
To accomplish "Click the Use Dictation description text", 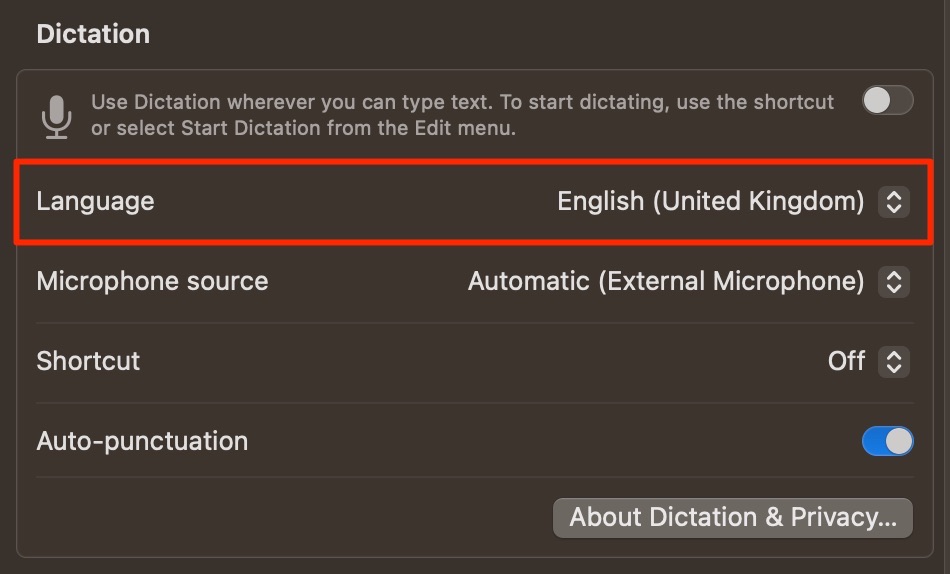I will click(462, 115).
